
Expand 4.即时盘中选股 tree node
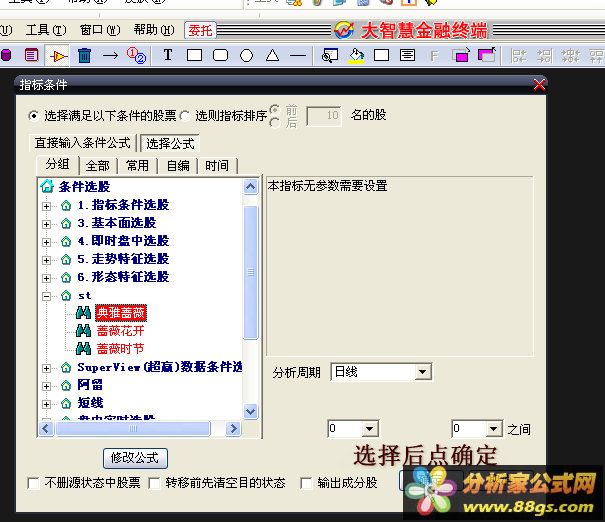point(46,242)
